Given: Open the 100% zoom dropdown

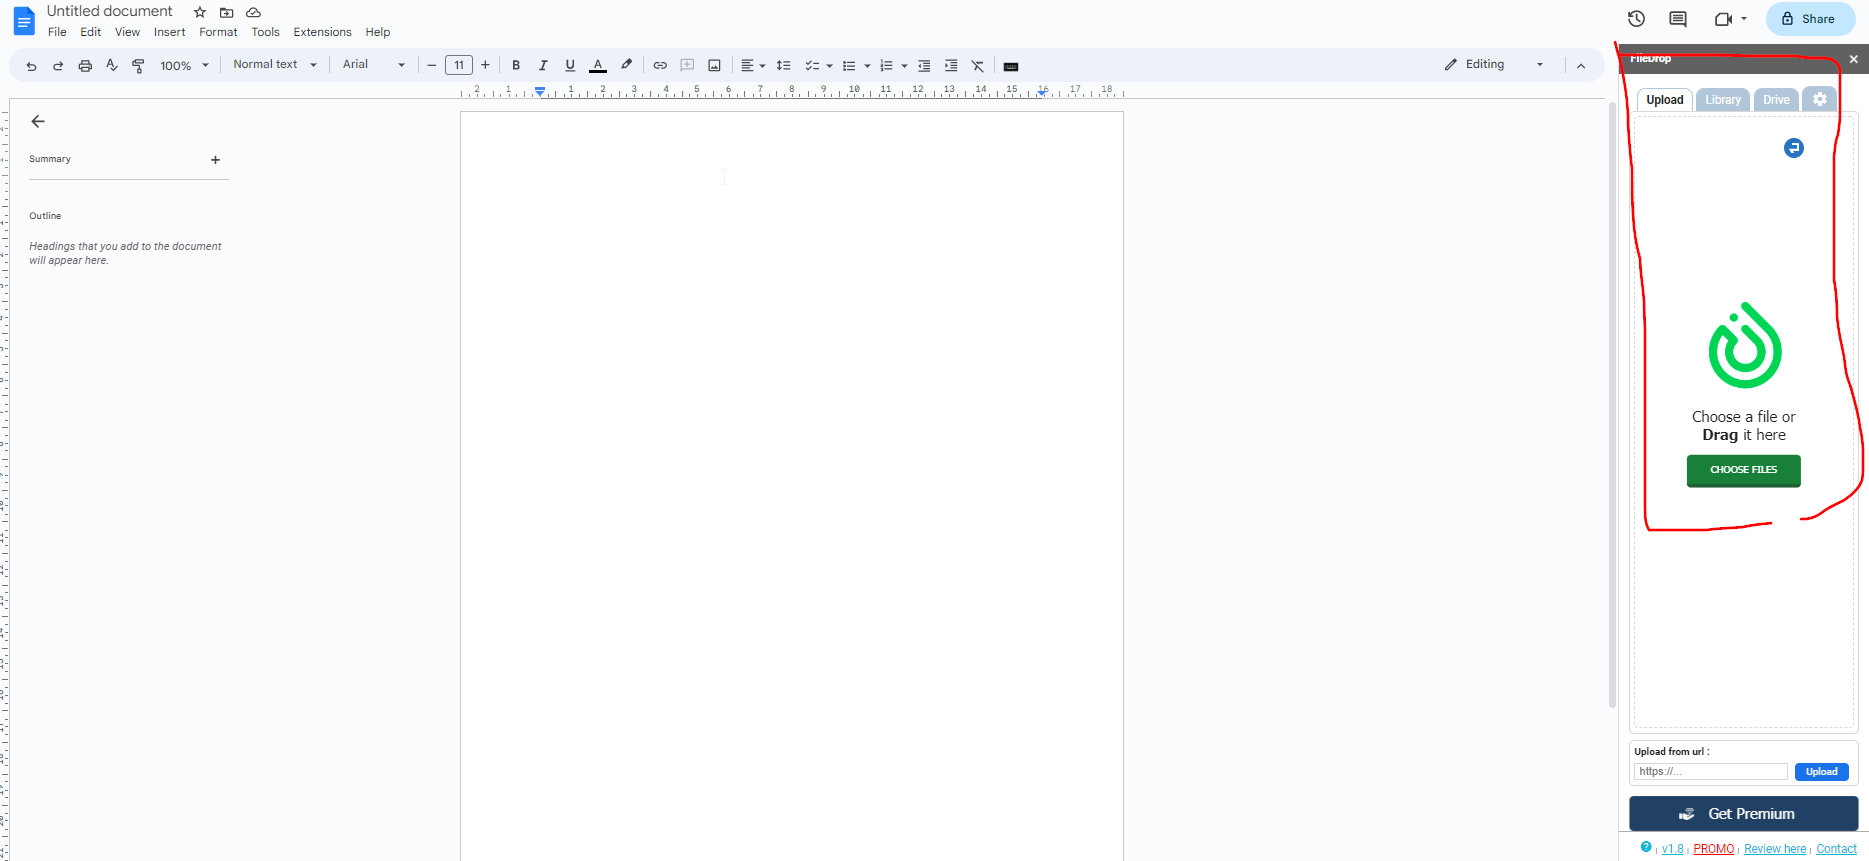Looking at the screenshot, I should 184,66.
